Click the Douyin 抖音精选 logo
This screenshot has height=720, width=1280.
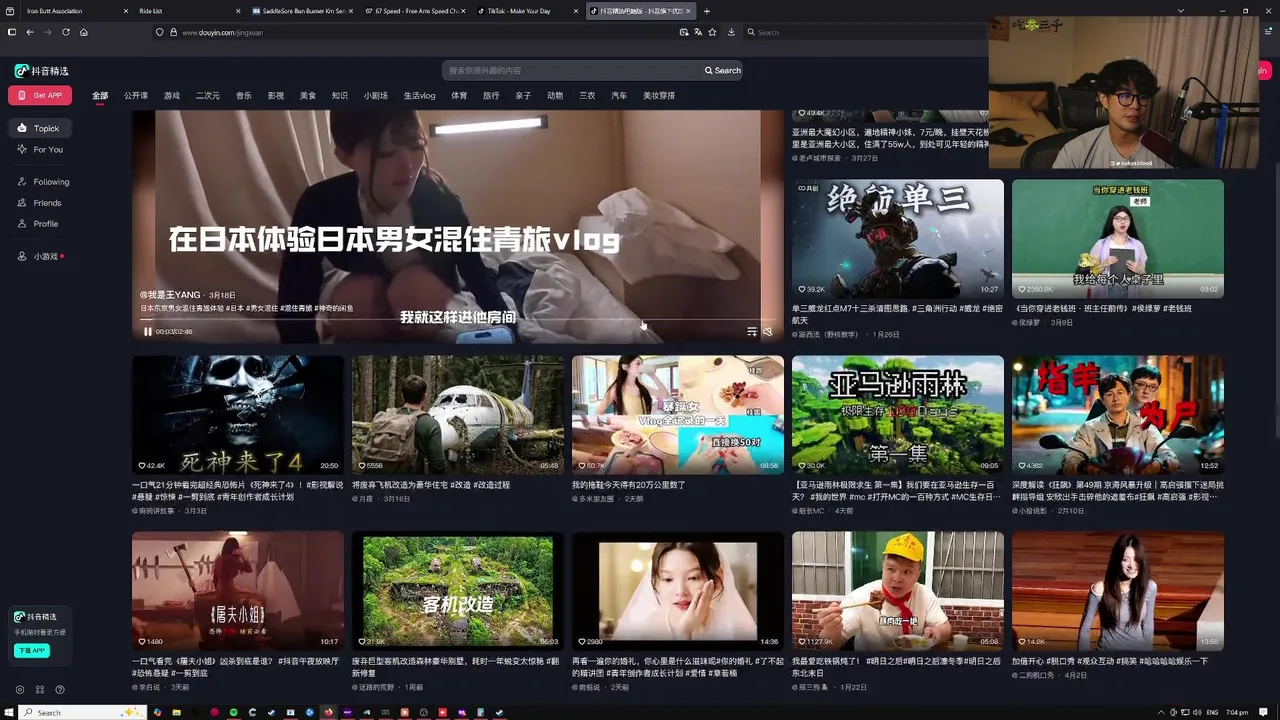click(42, 70)
